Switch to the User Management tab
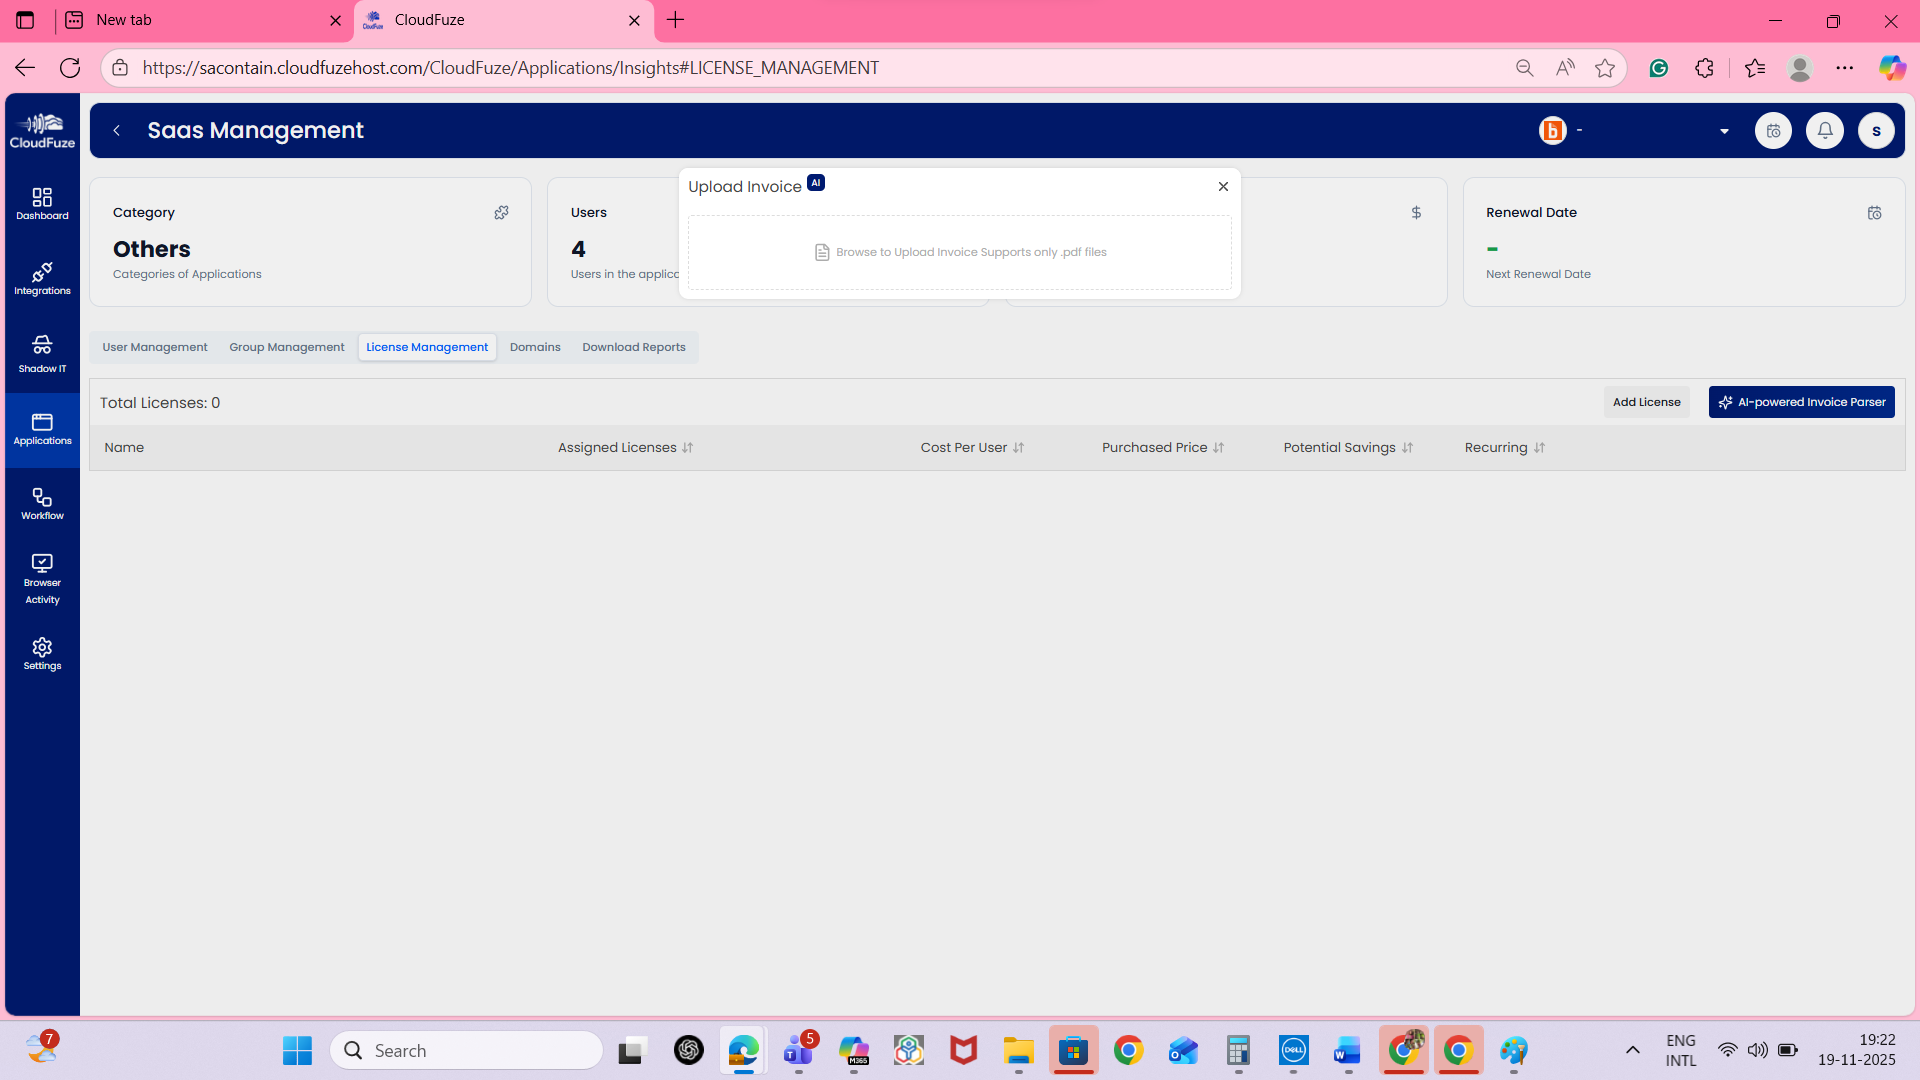The width and height of the screenshot is (1920, 1080). tap(155, 347)
